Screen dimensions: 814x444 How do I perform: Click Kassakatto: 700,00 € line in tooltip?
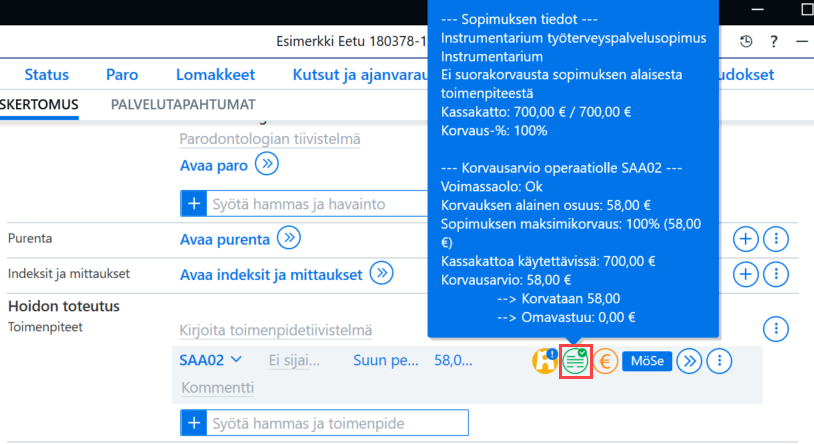[536, 112]
